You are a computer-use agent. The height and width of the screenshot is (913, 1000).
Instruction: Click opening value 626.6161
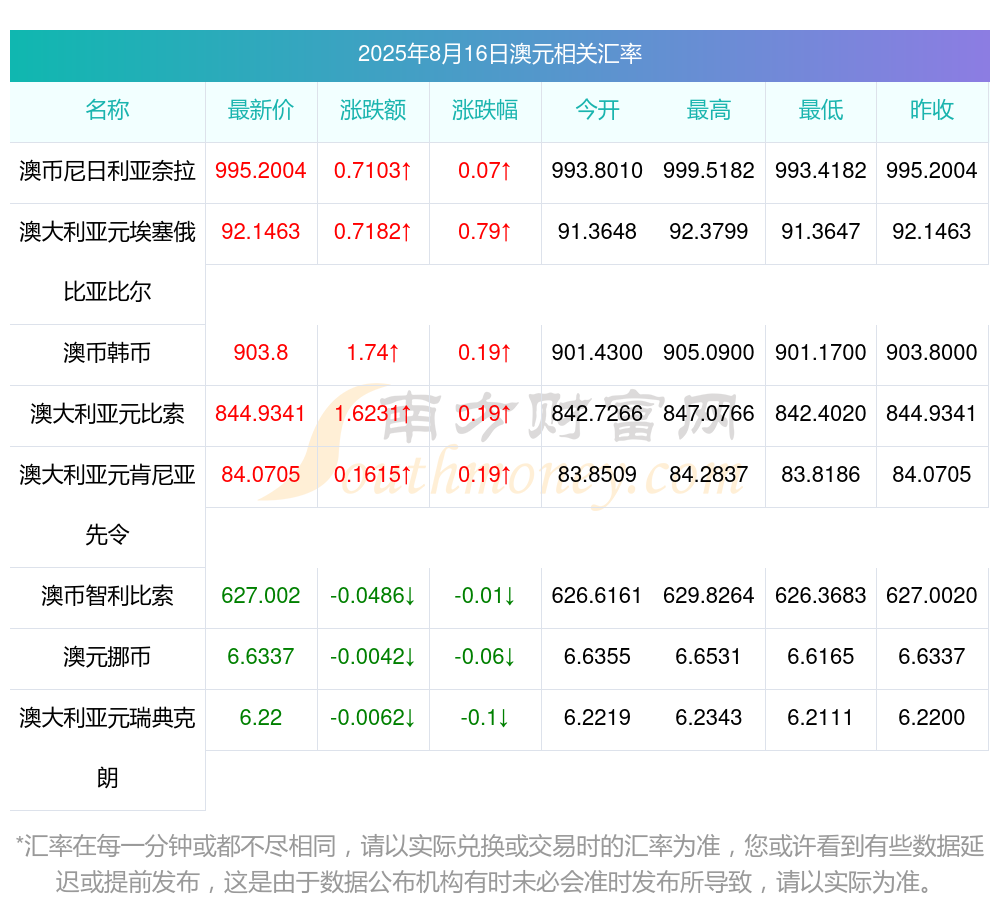[597, 595]
